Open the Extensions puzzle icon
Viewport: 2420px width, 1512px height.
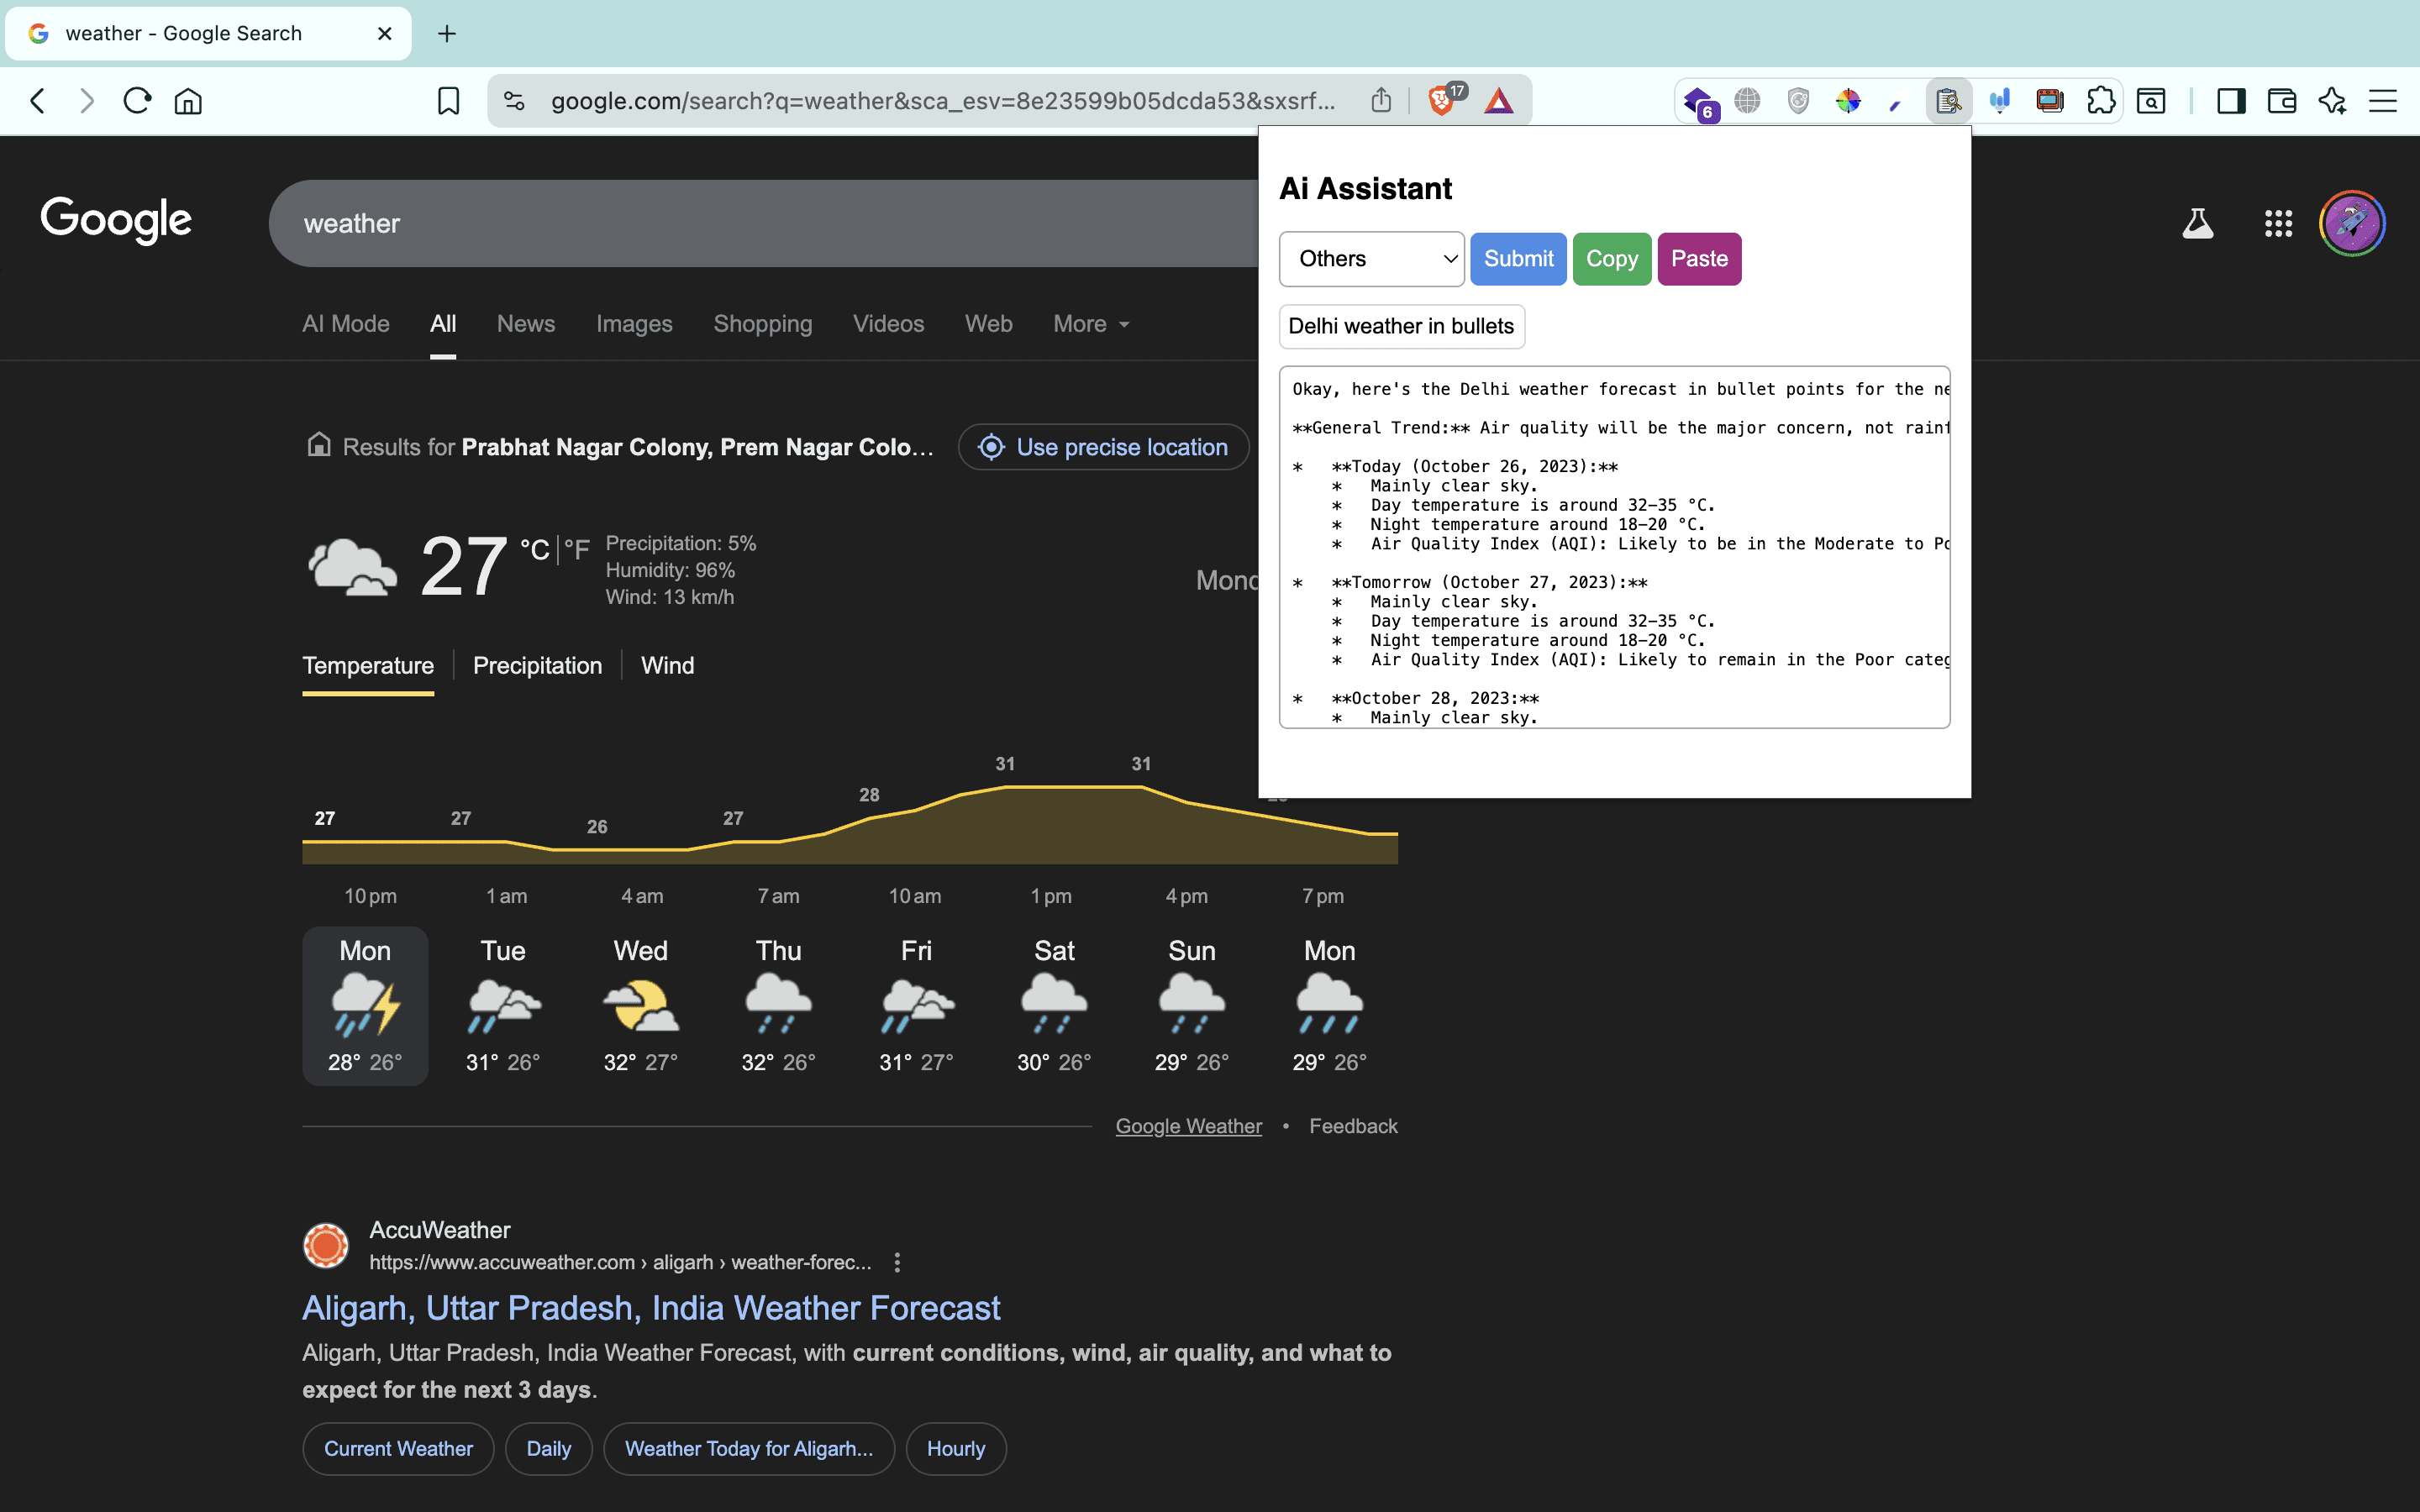pos(2101,101)
